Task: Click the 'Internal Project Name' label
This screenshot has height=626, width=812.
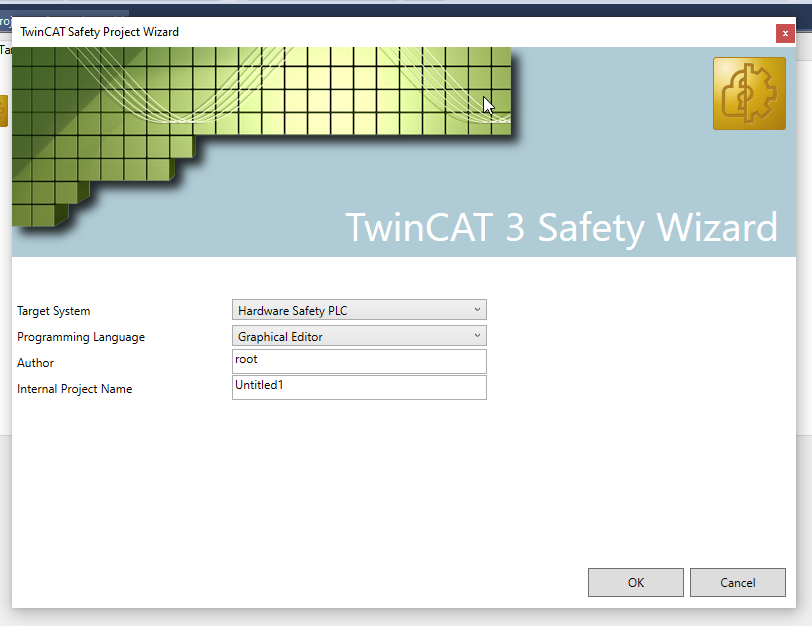Action: (75, 389)
